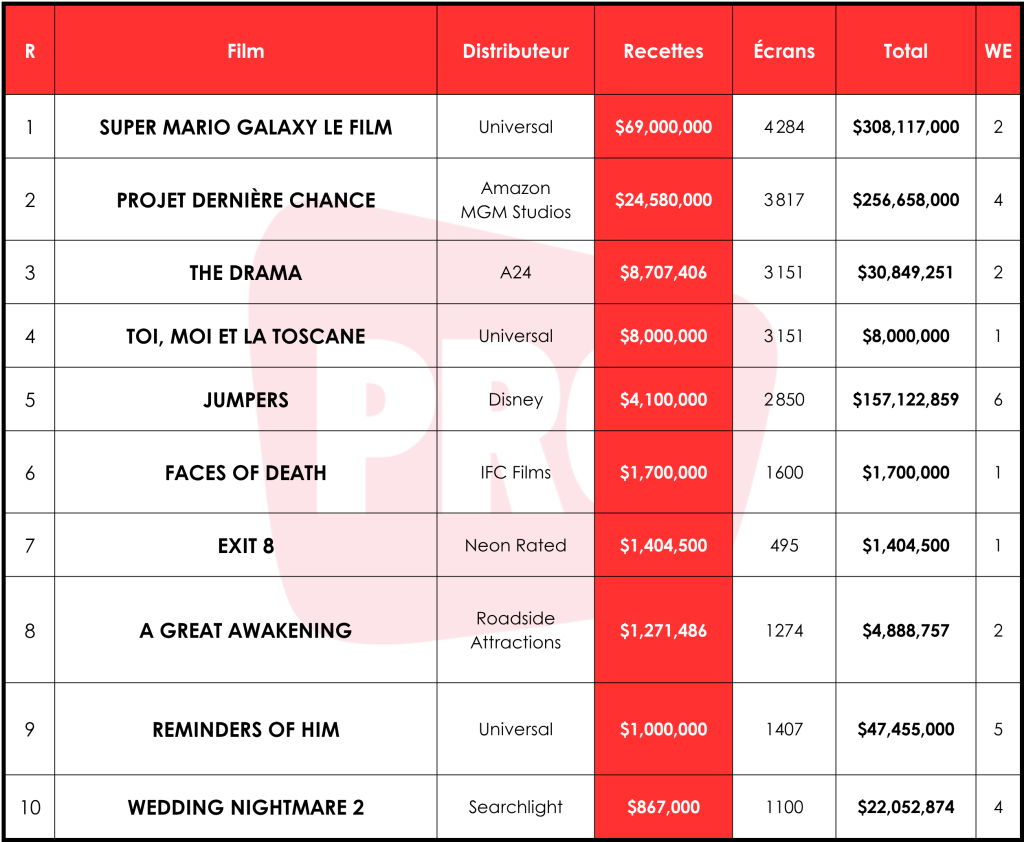
Task: Click the WE column header
Action: [x=998, y=51]
